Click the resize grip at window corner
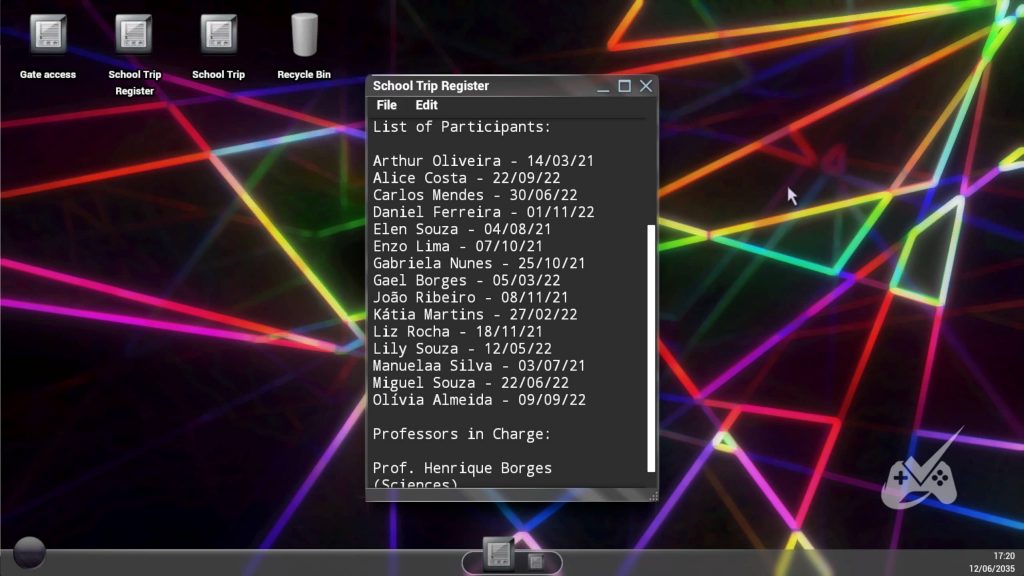The width and height of the screenshot is (1024, 576). pos(653,495)
